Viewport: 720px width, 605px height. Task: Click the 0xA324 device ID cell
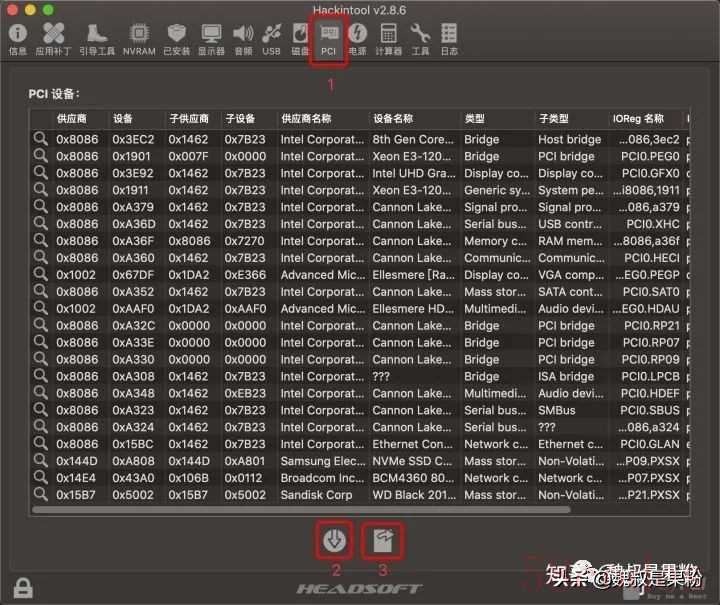pos(133,427)
